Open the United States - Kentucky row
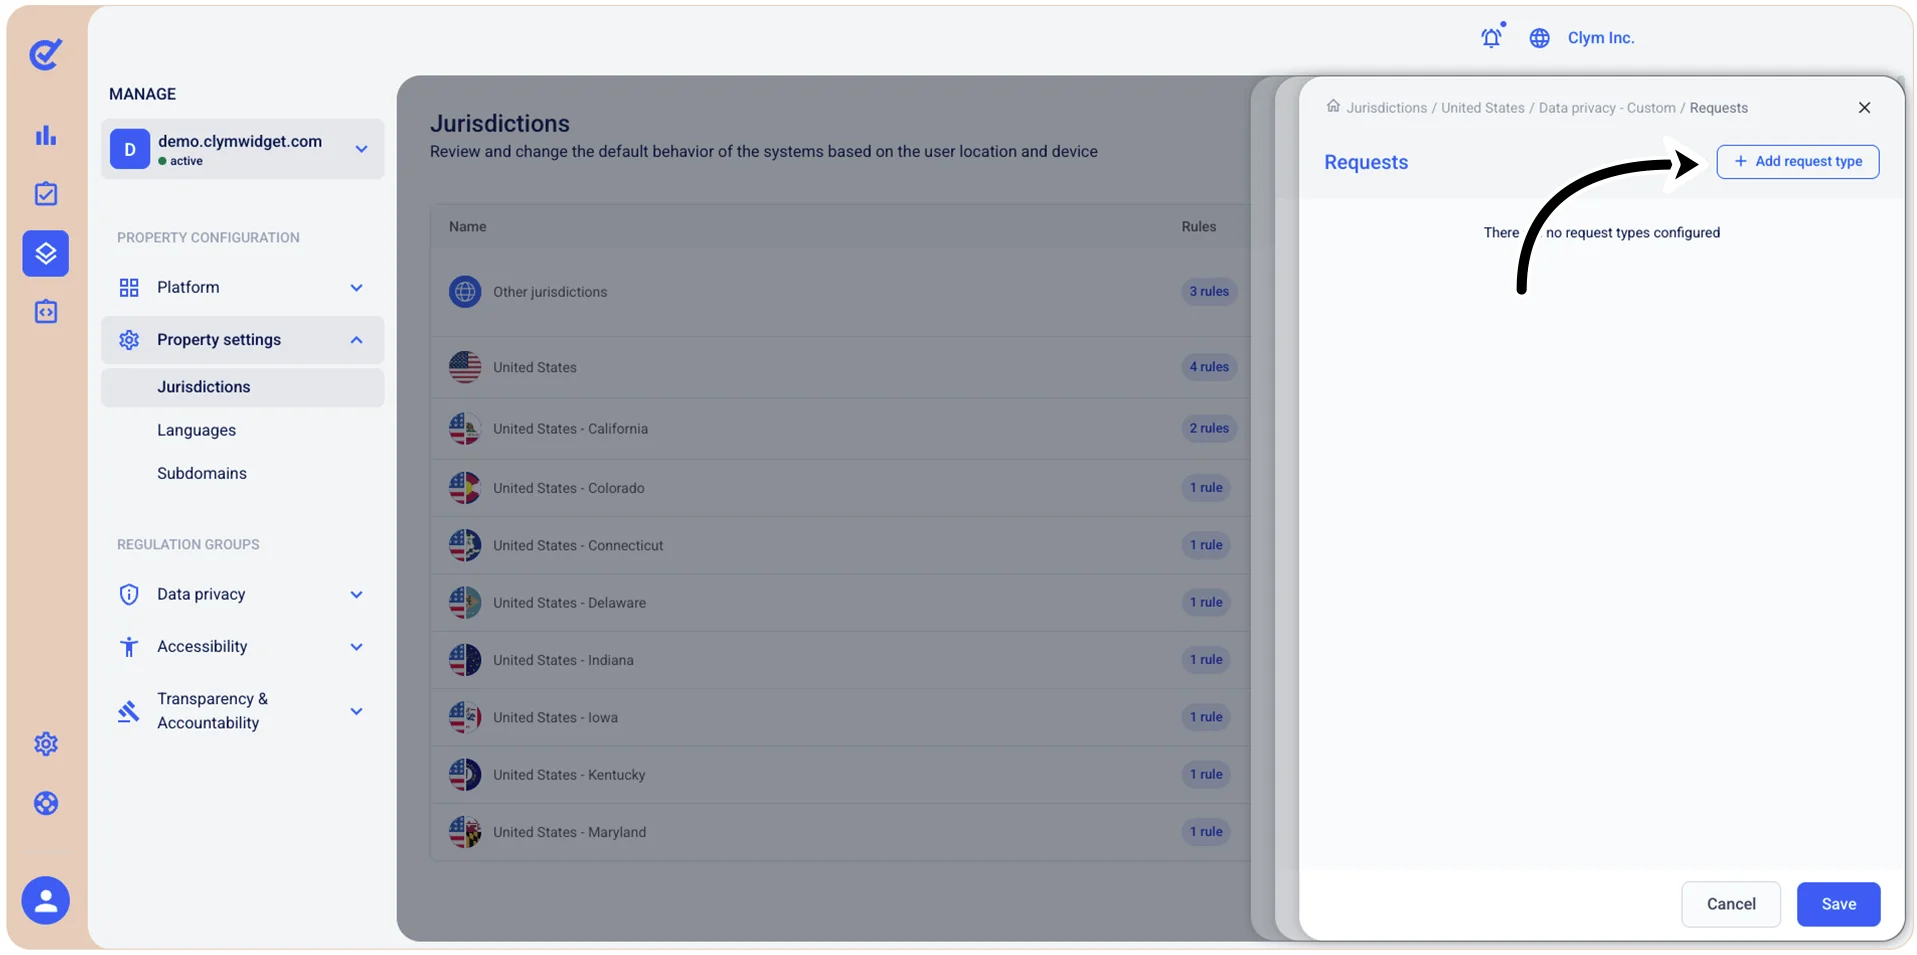Screen dimensions: 1917x955 (x=841, y=775)
